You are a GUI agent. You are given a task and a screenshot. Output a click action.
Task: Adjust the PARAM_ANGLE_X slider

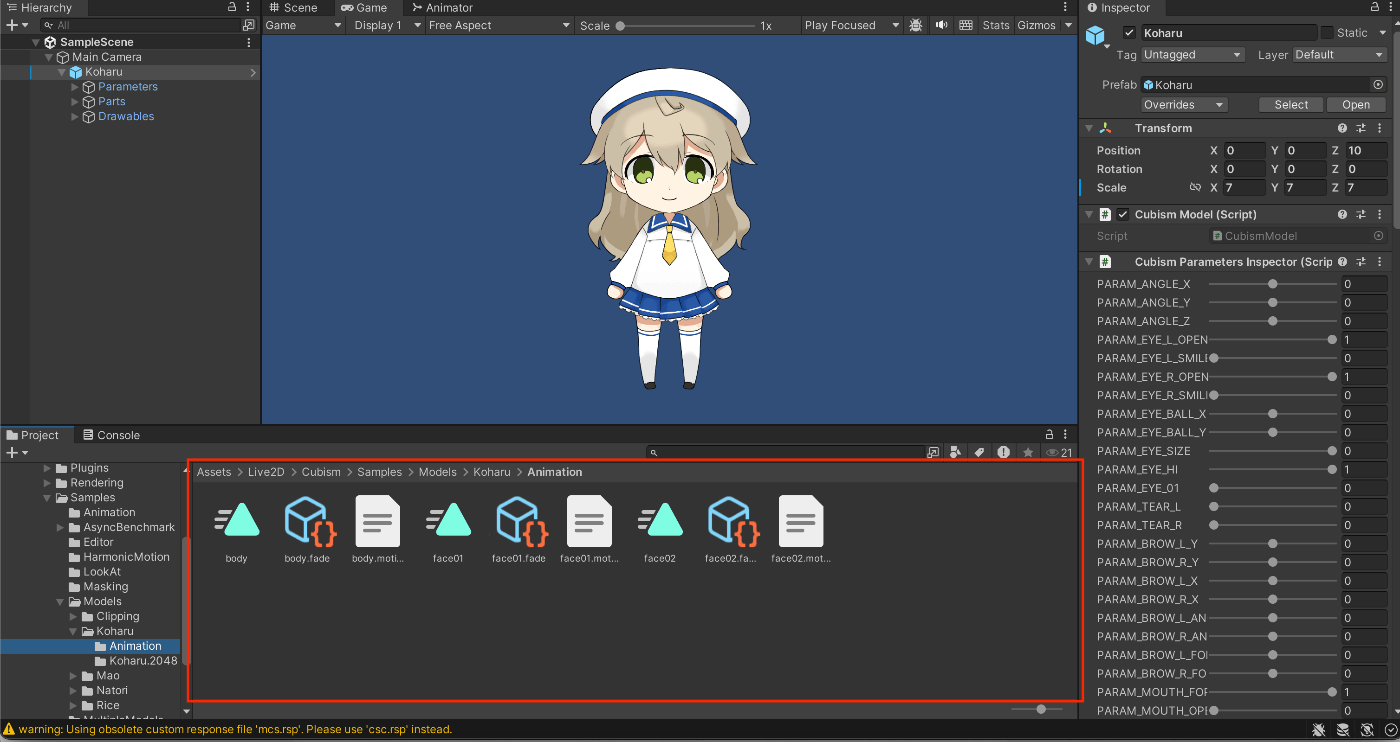pos(1272,284)
